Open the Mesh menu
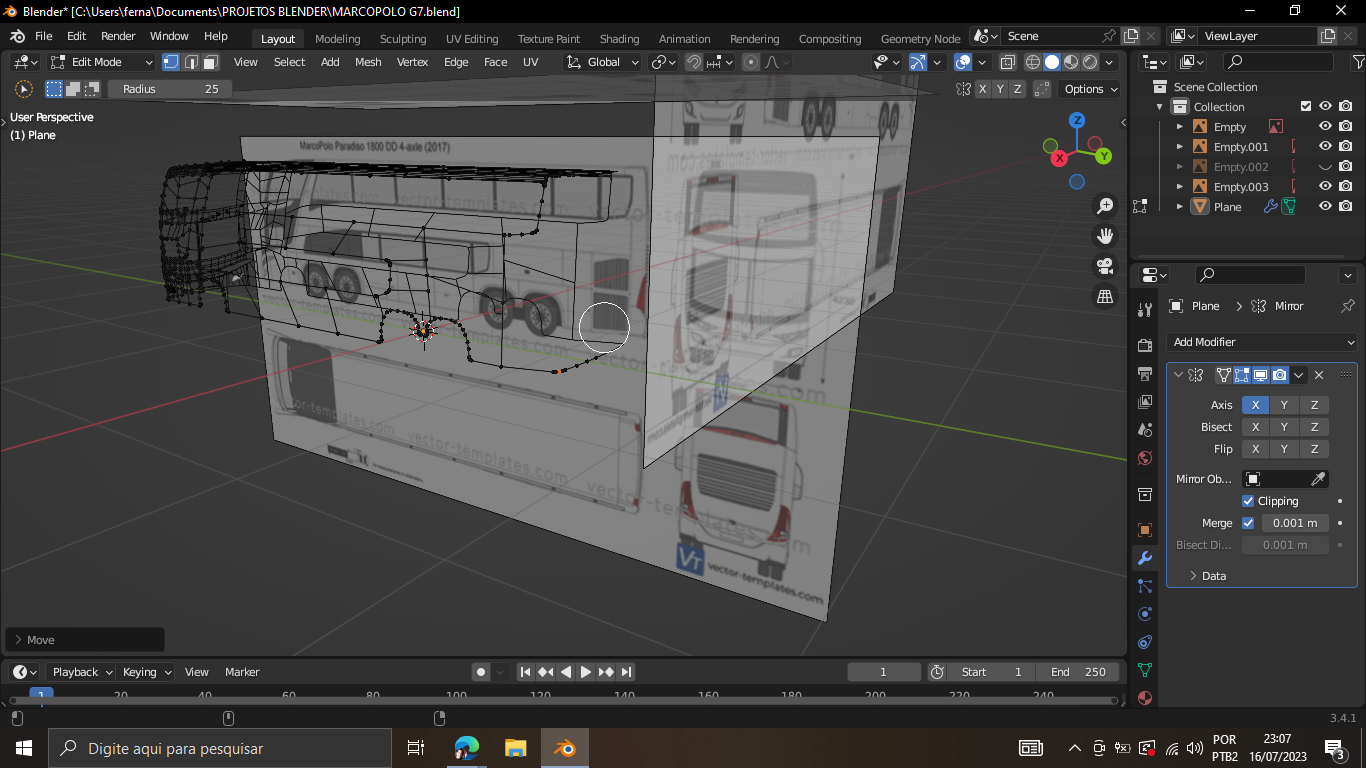The image size is (1366, 768). (368, 62)
